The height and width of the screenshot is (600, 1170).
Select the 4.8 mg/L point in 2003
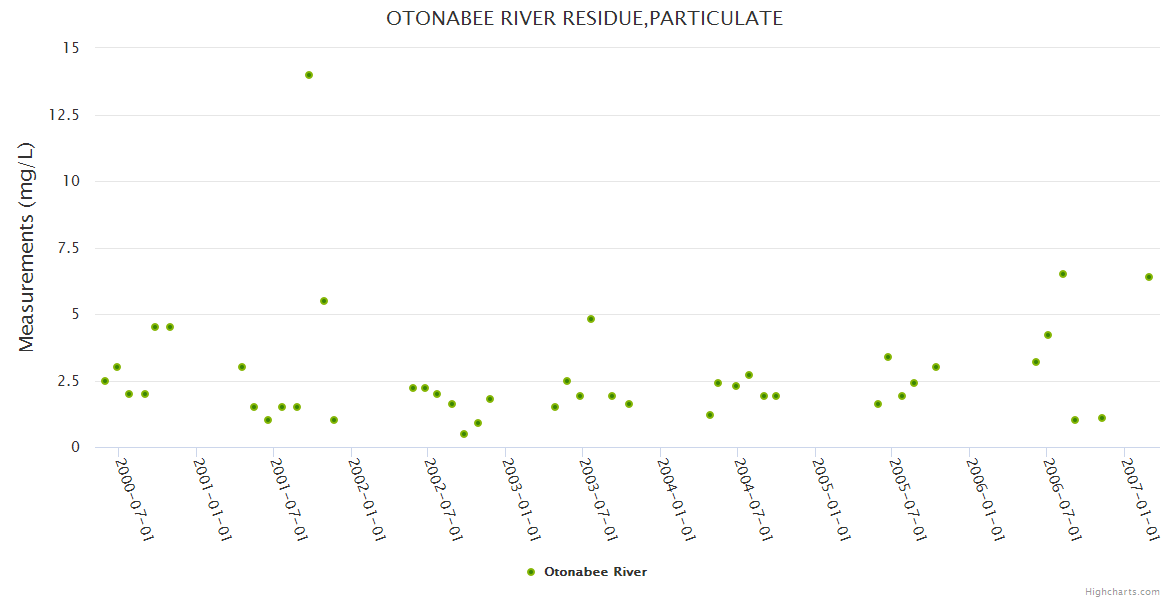pos(591,319)
